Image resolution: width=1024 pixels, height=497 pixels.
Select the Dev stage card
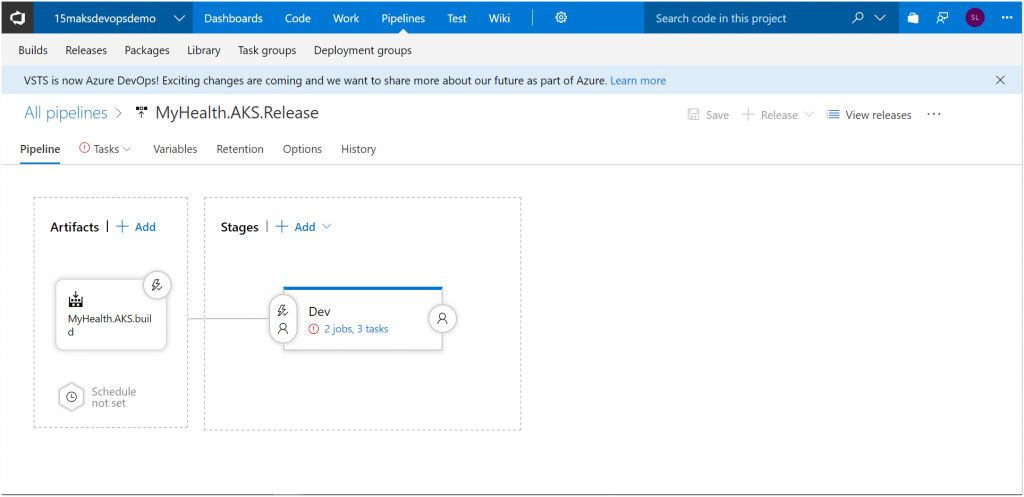point(362,319)
